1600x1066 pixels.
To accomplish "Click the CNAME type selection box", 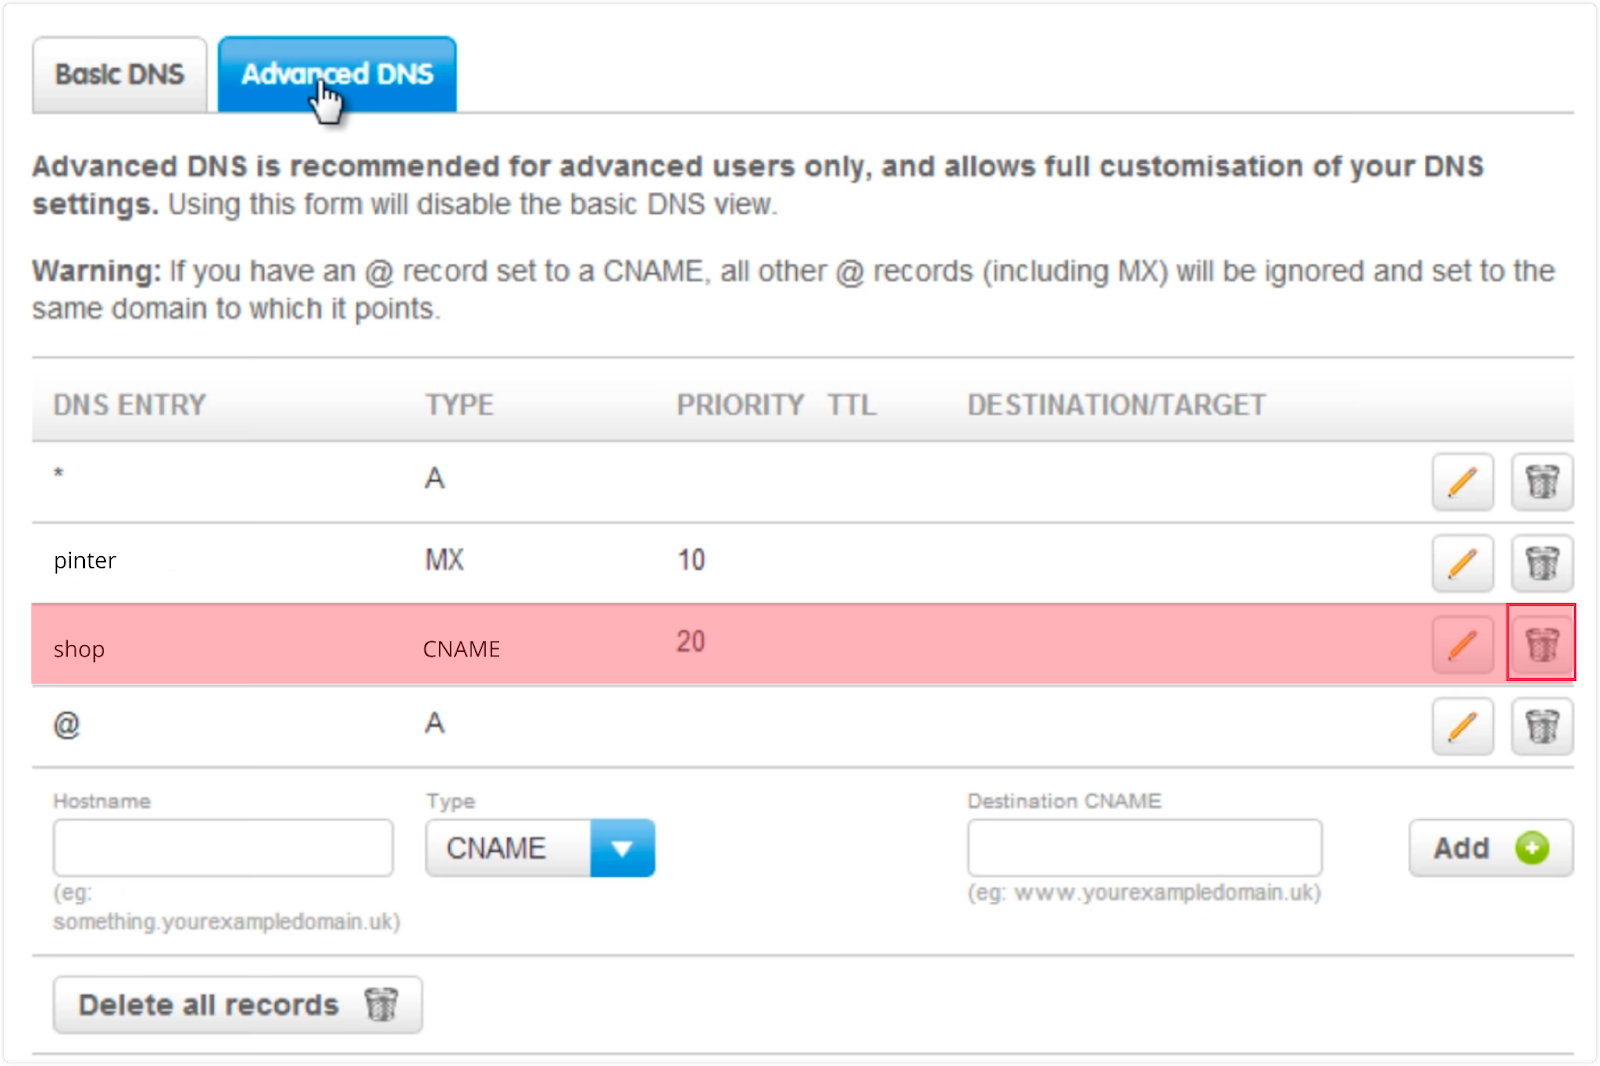I will click(540, 848).
